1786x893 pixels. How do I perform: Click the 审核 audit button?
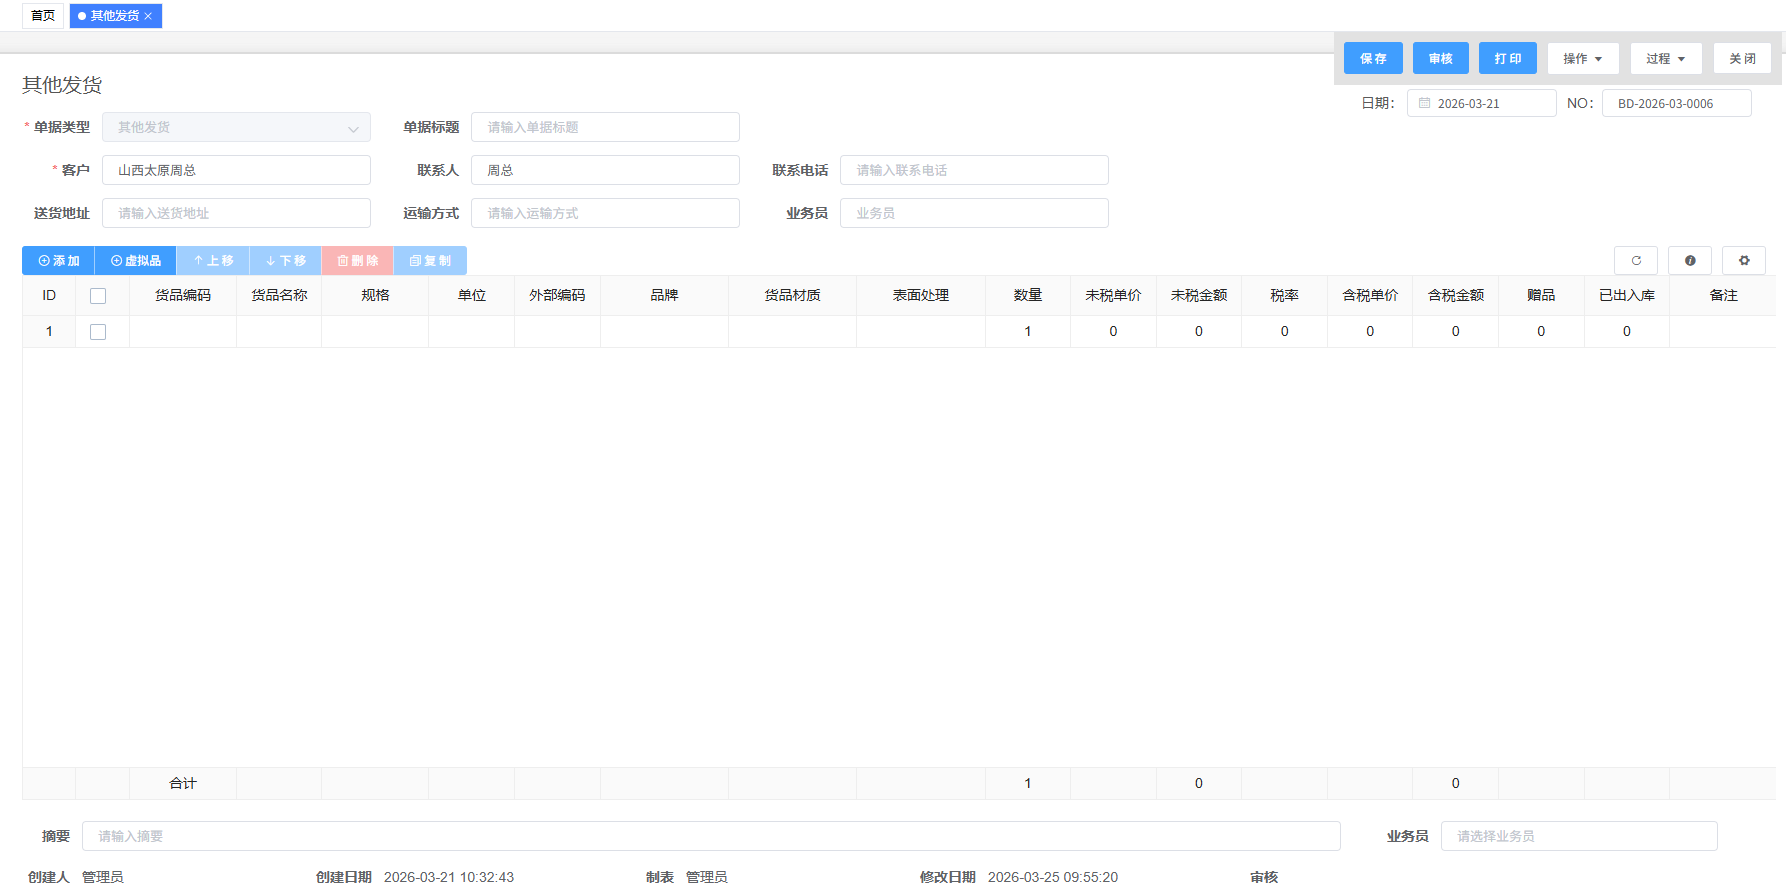click(1440, 59)
